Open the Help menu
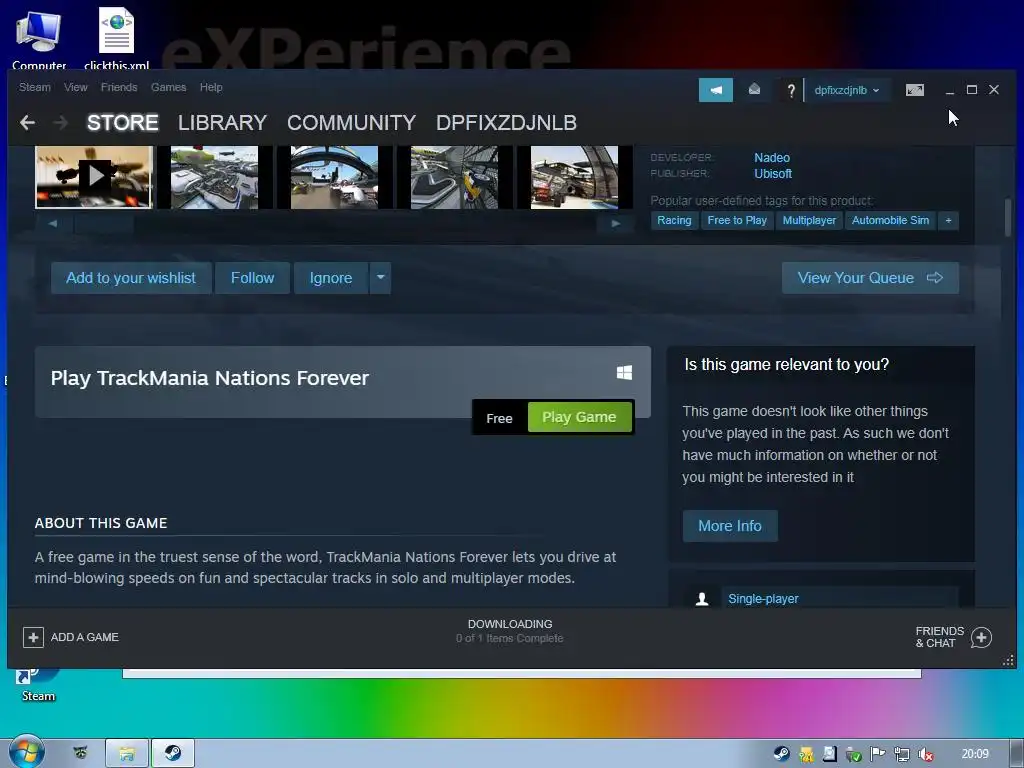The height and width of the screenshot is (768, 1024). (x=211, y=88)
